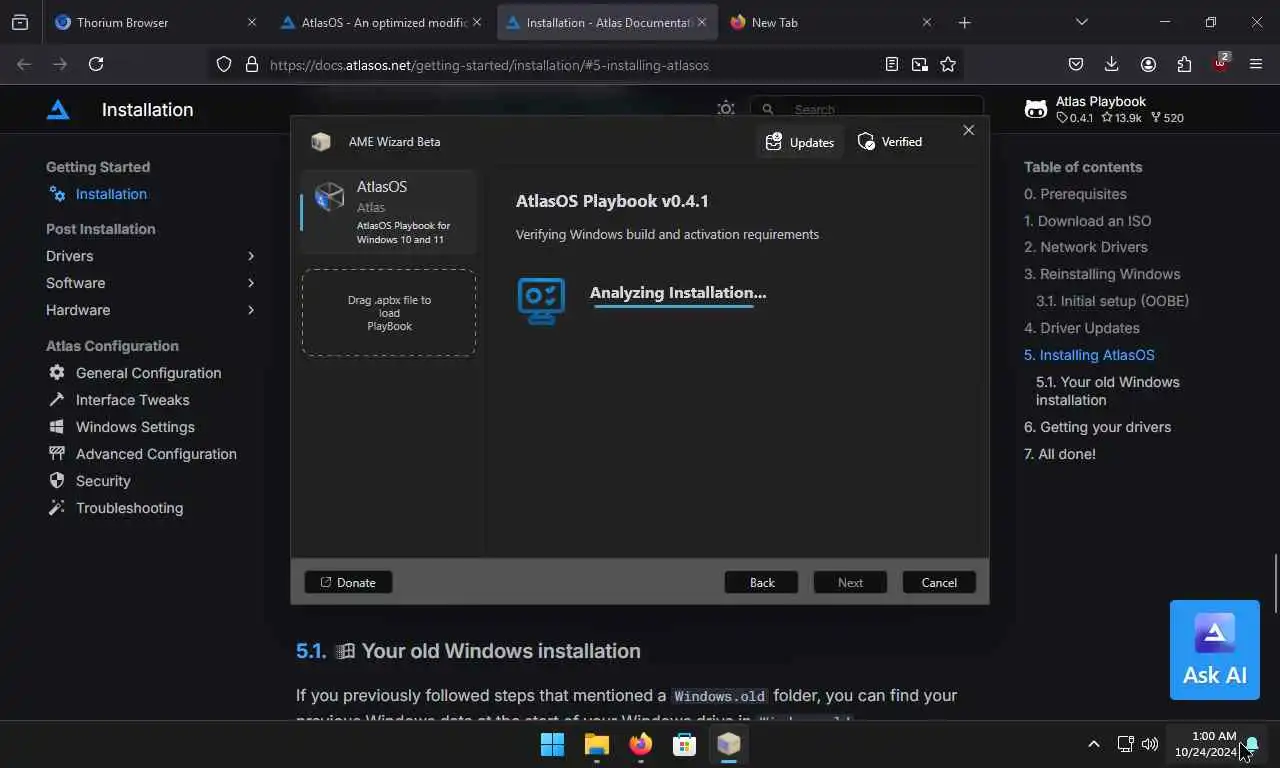Jump to 0. Prerequisites section
The height and width of the screenshot is (768, 1280).
[1075, 194]
